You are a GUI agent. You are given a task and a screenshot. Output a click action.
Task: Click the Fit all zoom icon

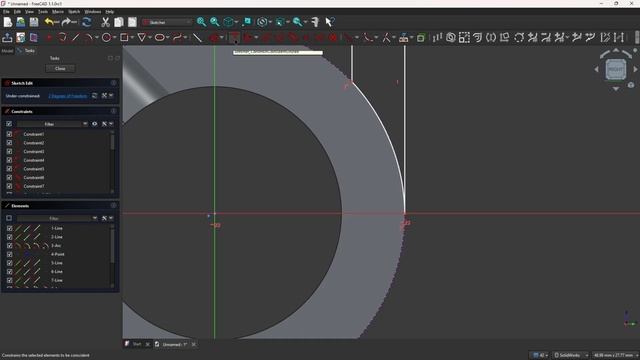click(x=201, y=22)
